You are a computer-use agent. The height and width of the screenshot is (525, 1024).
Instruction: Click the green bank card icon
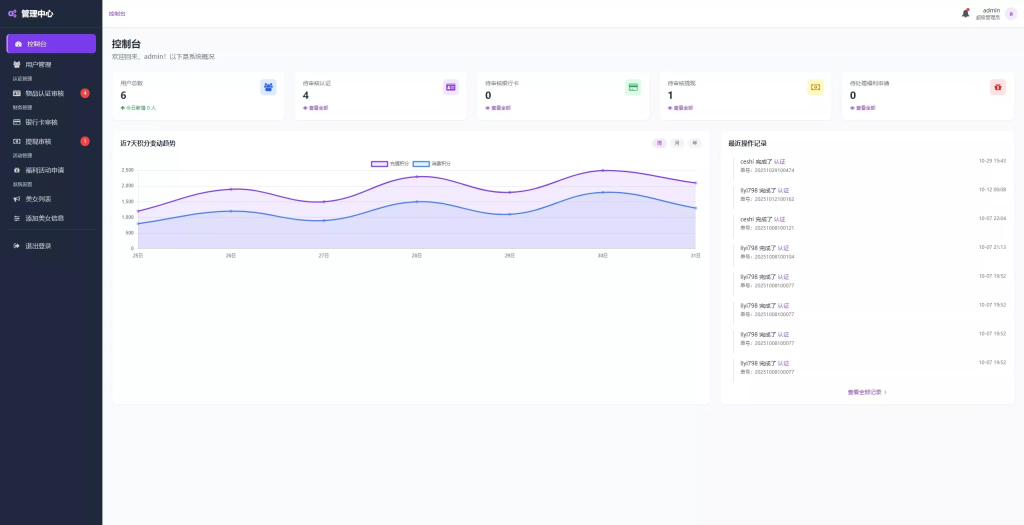tap(633, 87)
